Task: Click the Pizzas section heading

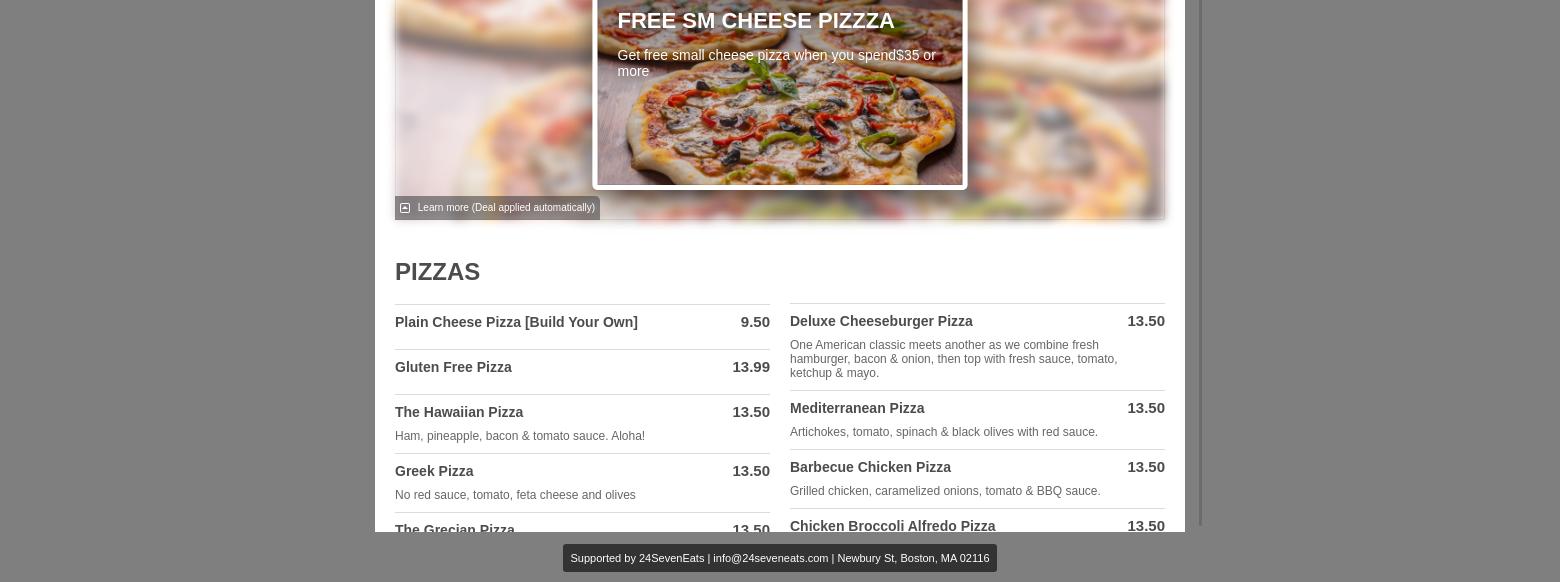Action: (437, 272)
